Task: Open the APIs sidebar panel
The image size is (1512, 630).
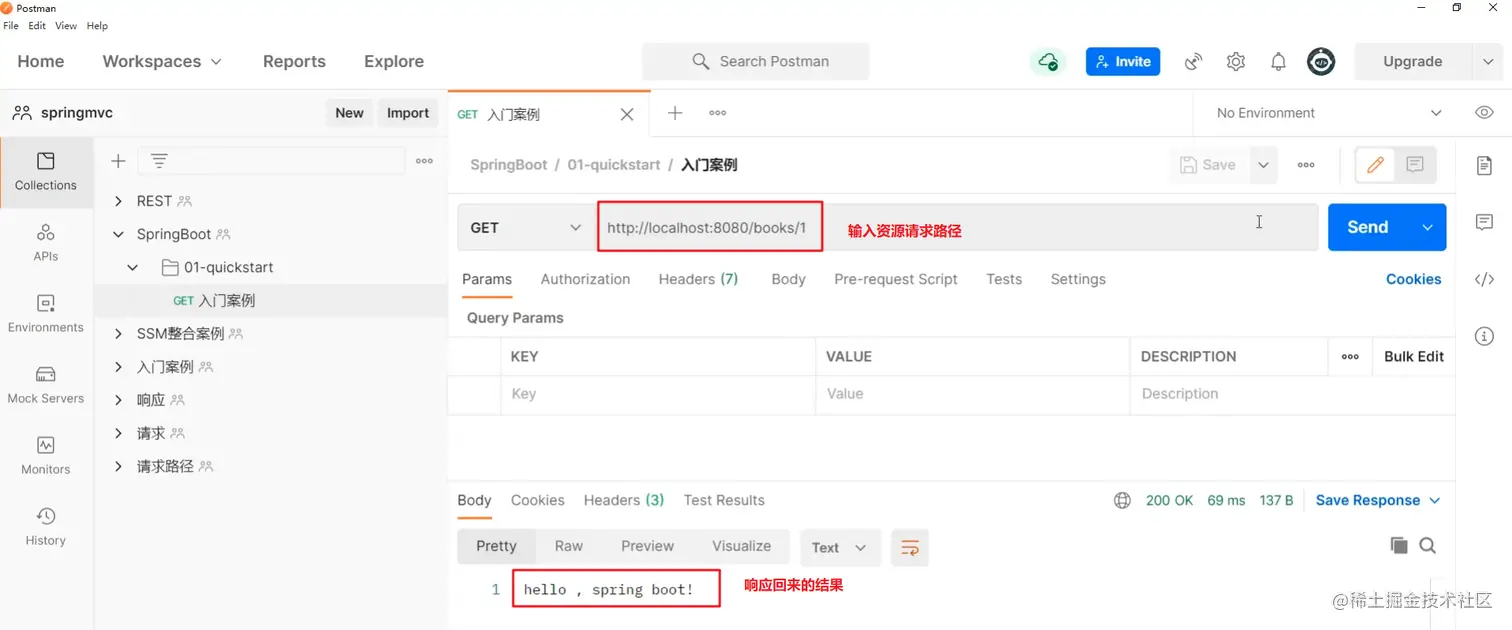Action: point(46,243)
